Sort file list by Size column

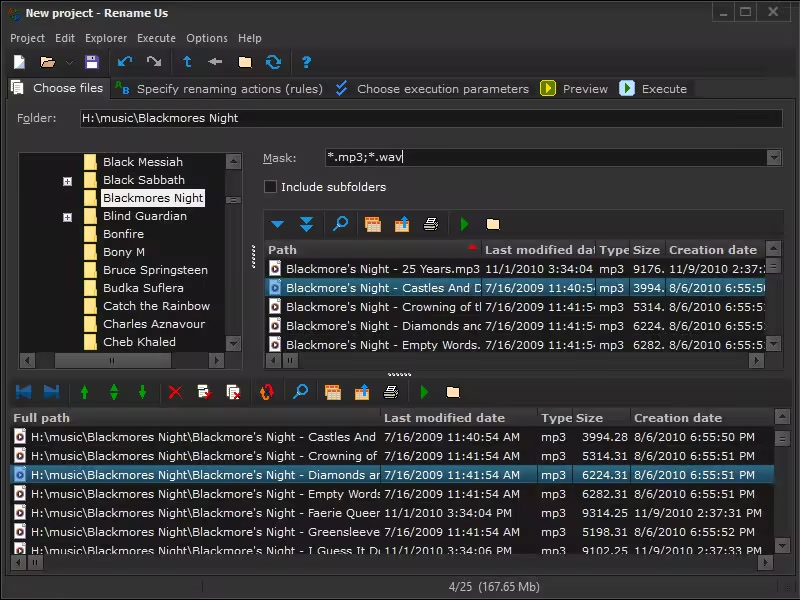click(601, 418)
